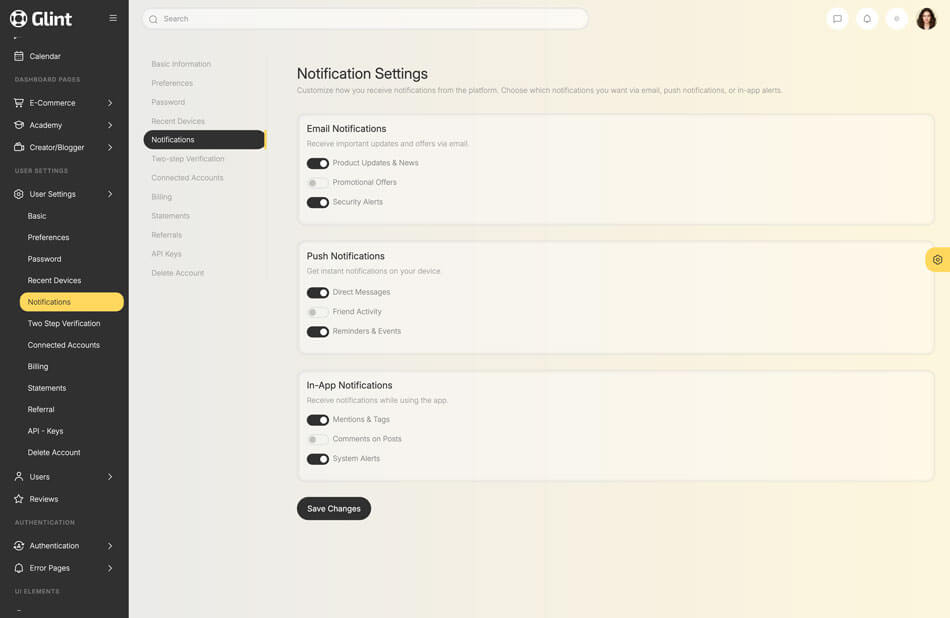Switch to the Billing tab

click(162, 197)
